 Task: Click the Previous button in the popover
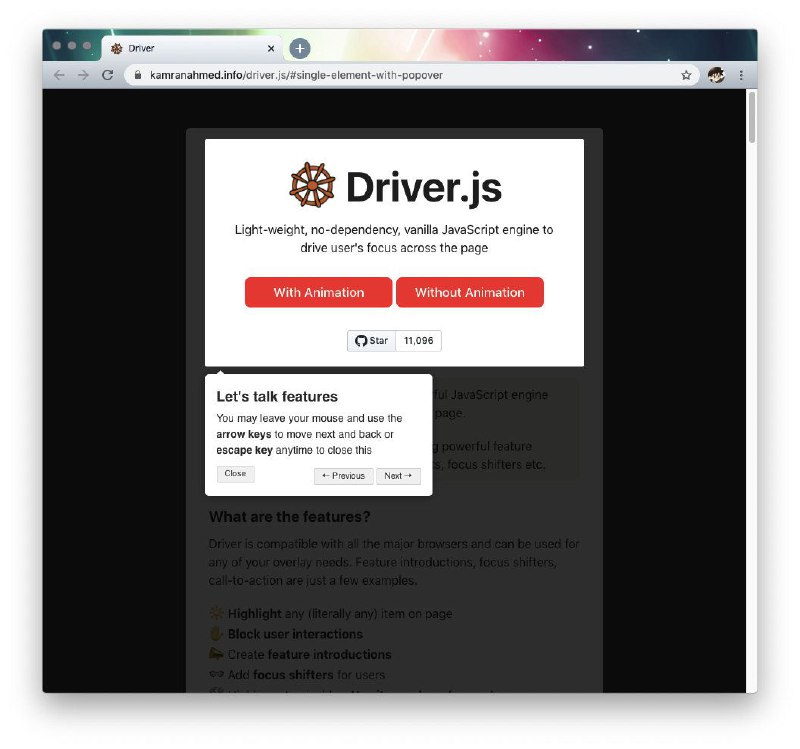pos(343,476)
